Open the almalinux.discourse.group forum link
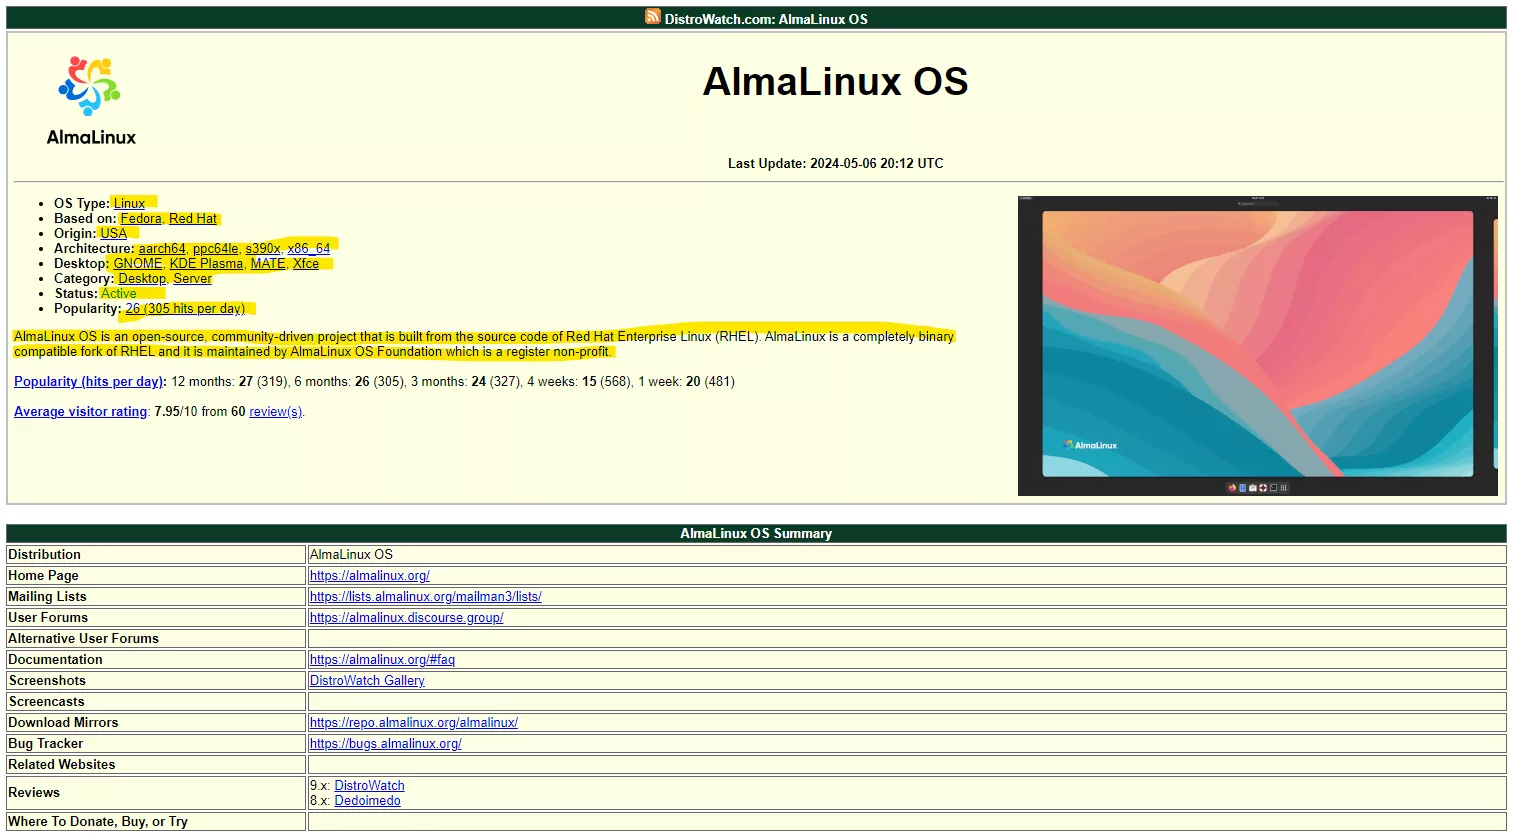This screenshot has height=834, width=1513. pyautogui.click(x=407, y=618)
